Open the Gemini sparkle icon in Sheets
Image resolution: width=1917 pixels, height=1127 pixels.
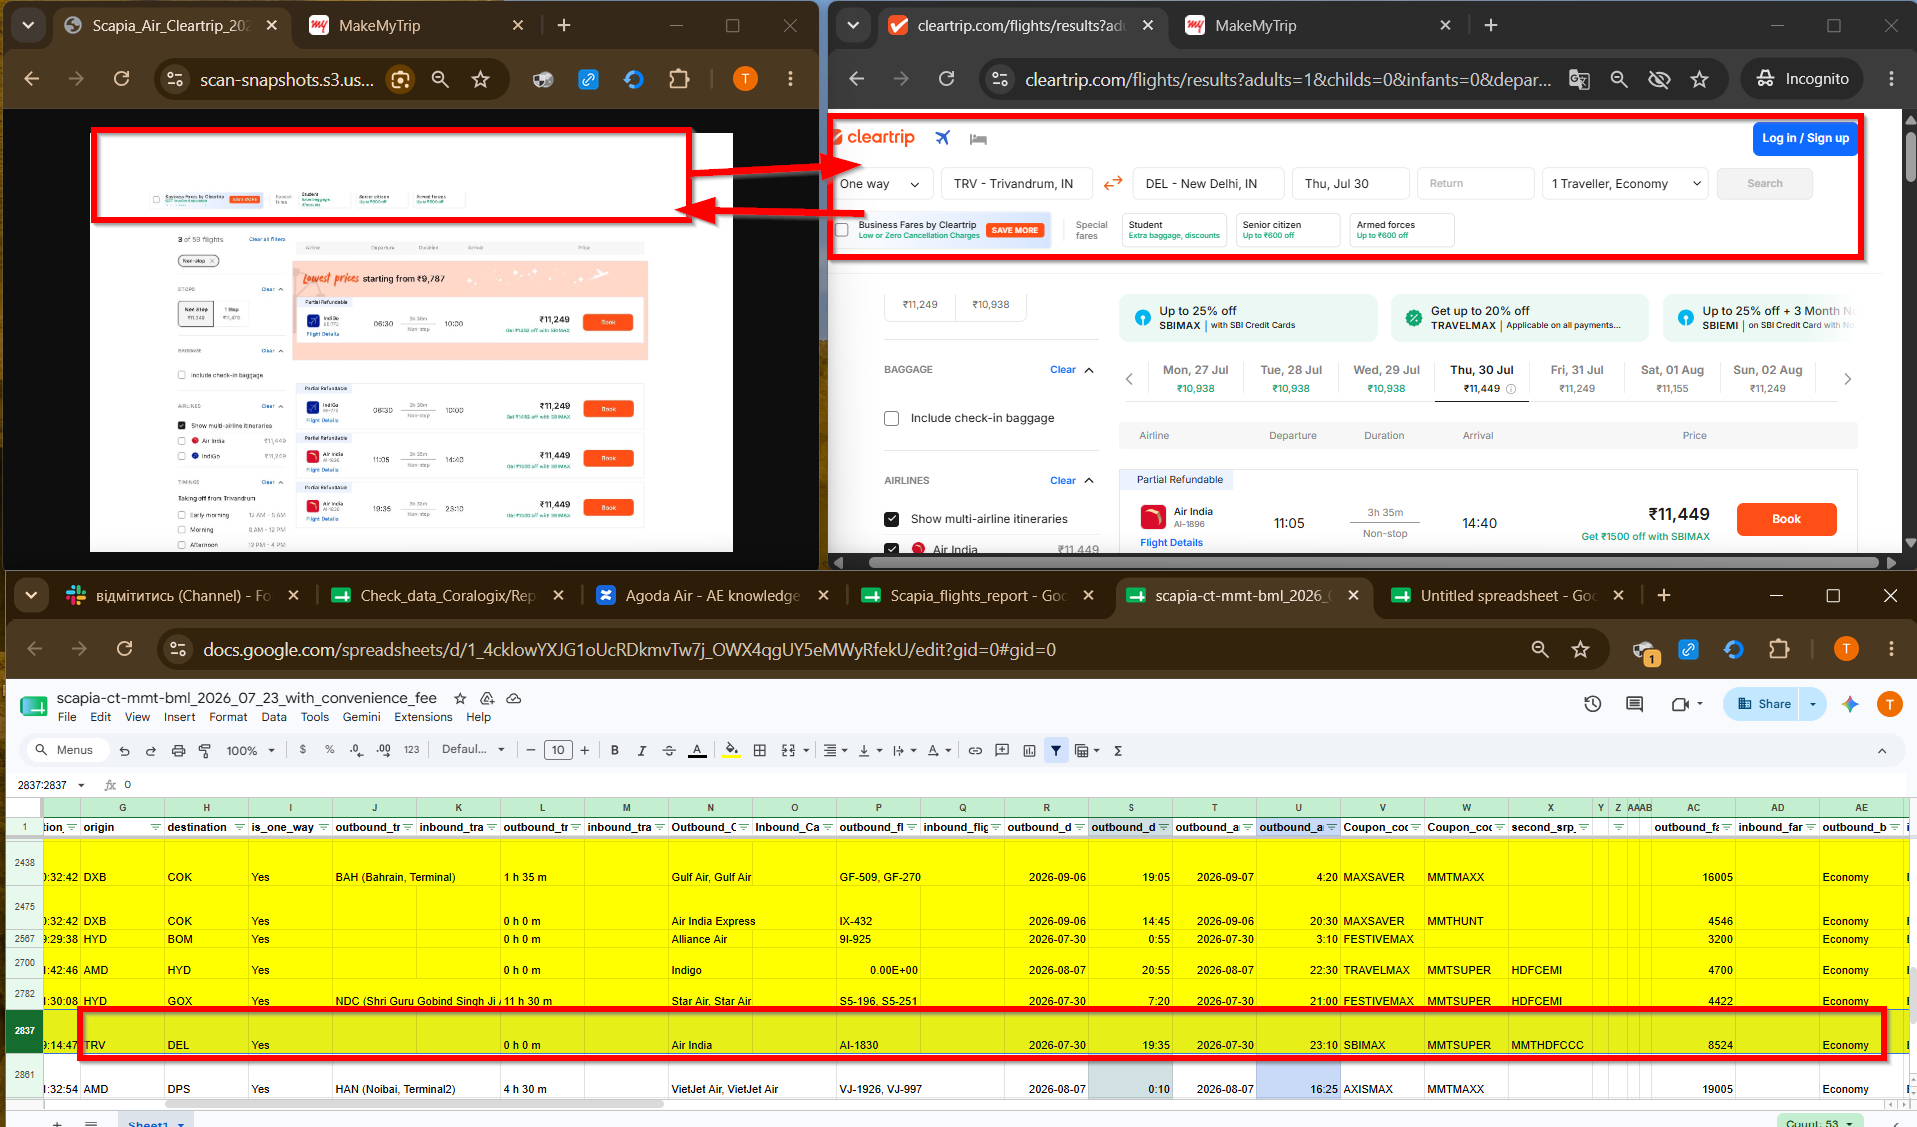click(x=1850, y=704)
